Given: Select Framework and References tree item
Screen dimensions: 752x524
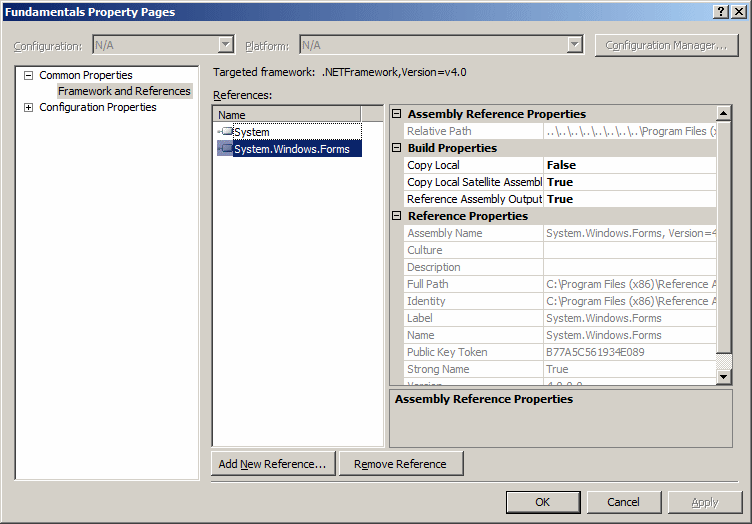Looking at the screenshot, I should tap(124, 91).
